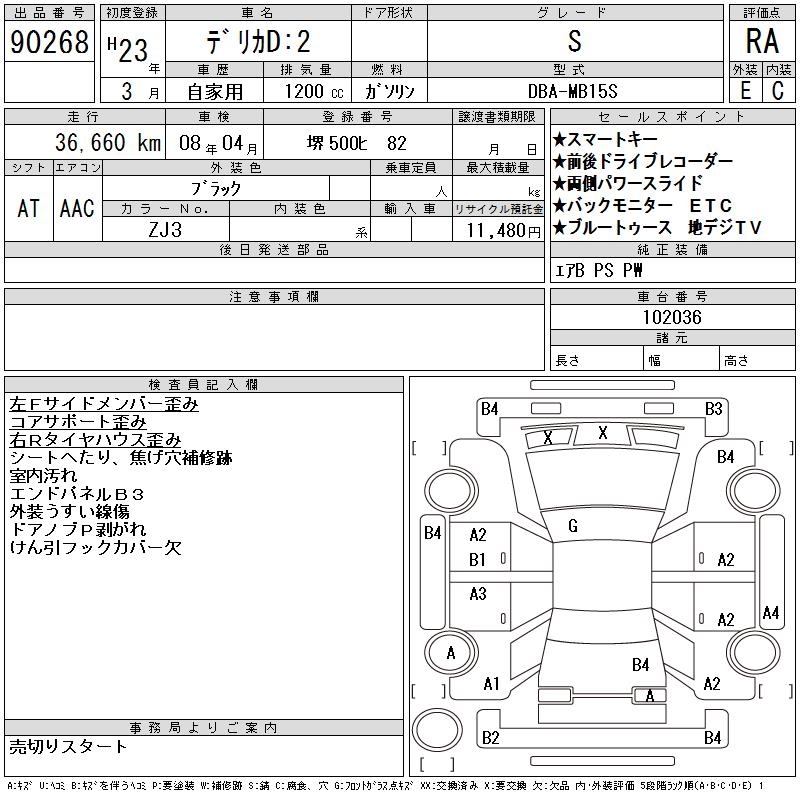The width and height of the screenshot is (800, 800).
Task: Select the colour number ZJ3
Action: click(165, 230)
